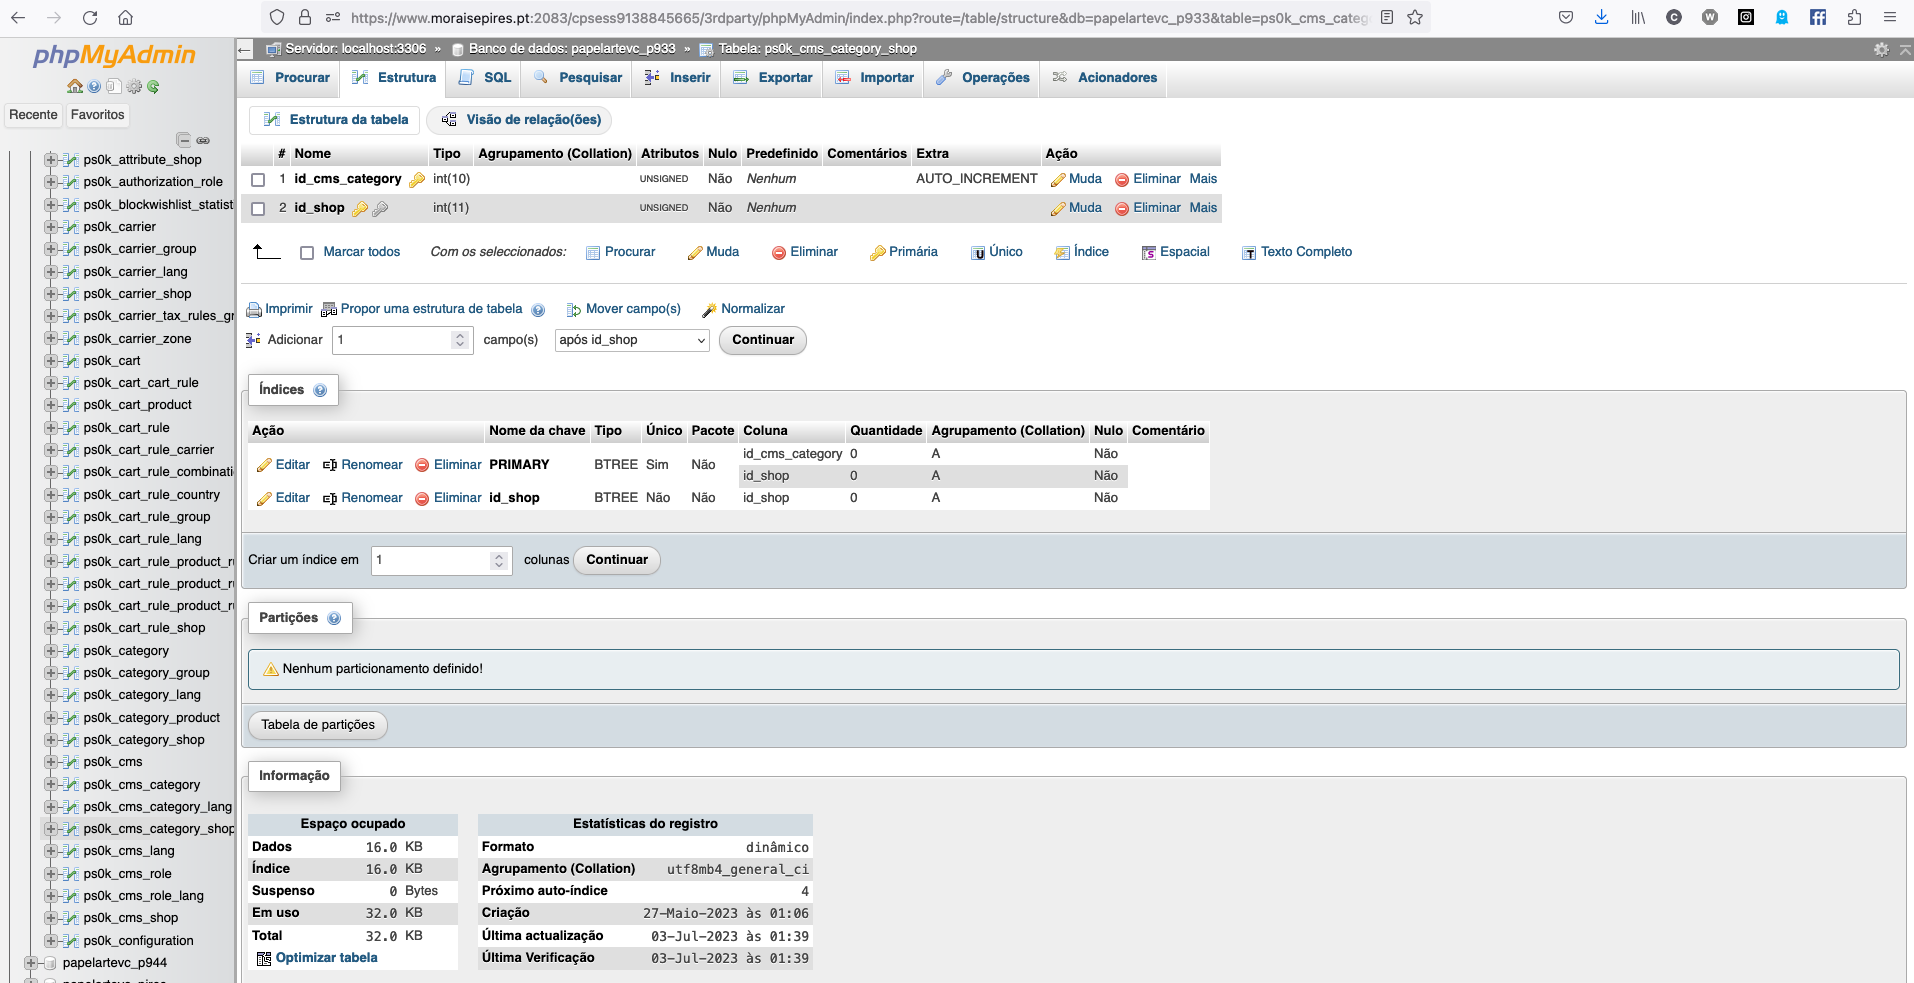Click the Tabela de partições button
The height and width of the screenshot is (983, 1914).
(318, 725)
